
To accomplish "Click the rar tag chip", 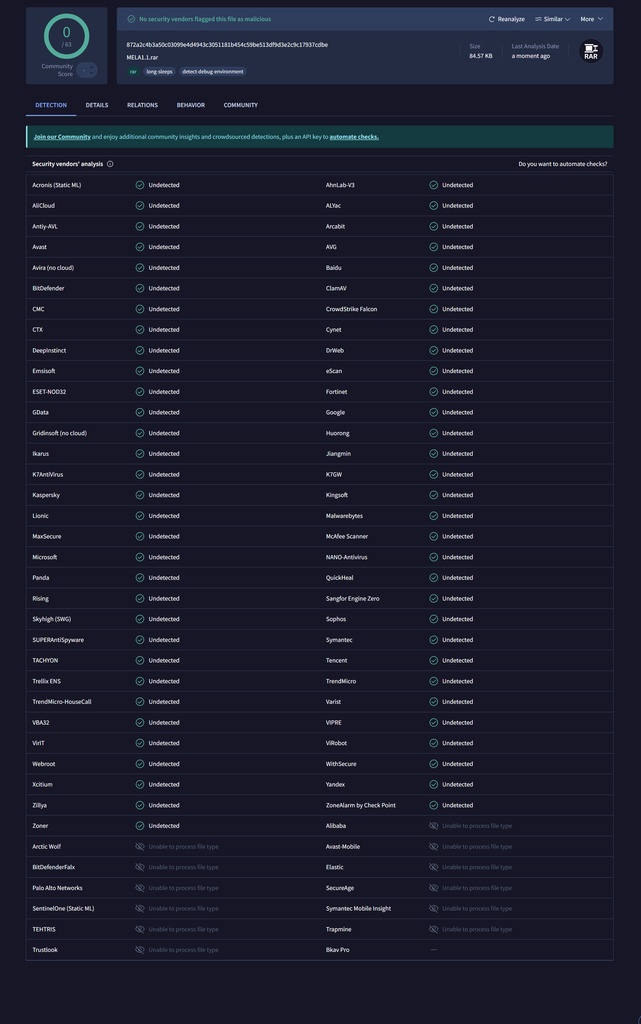I will [x=133, y=72].
